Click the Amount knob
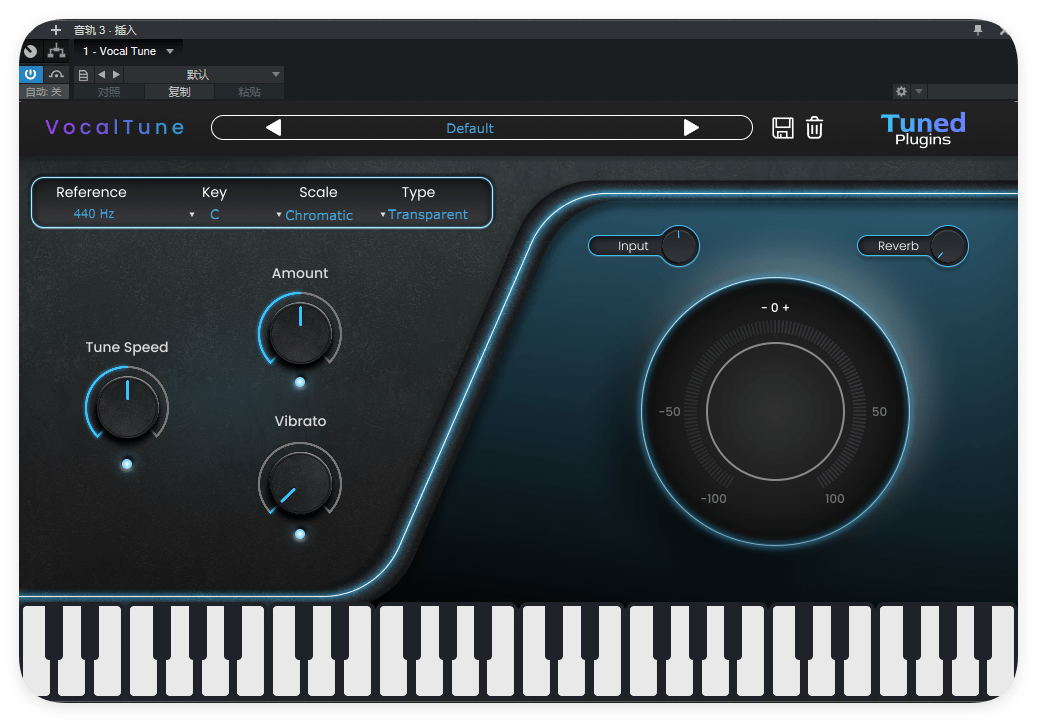 tap(300, 333)
